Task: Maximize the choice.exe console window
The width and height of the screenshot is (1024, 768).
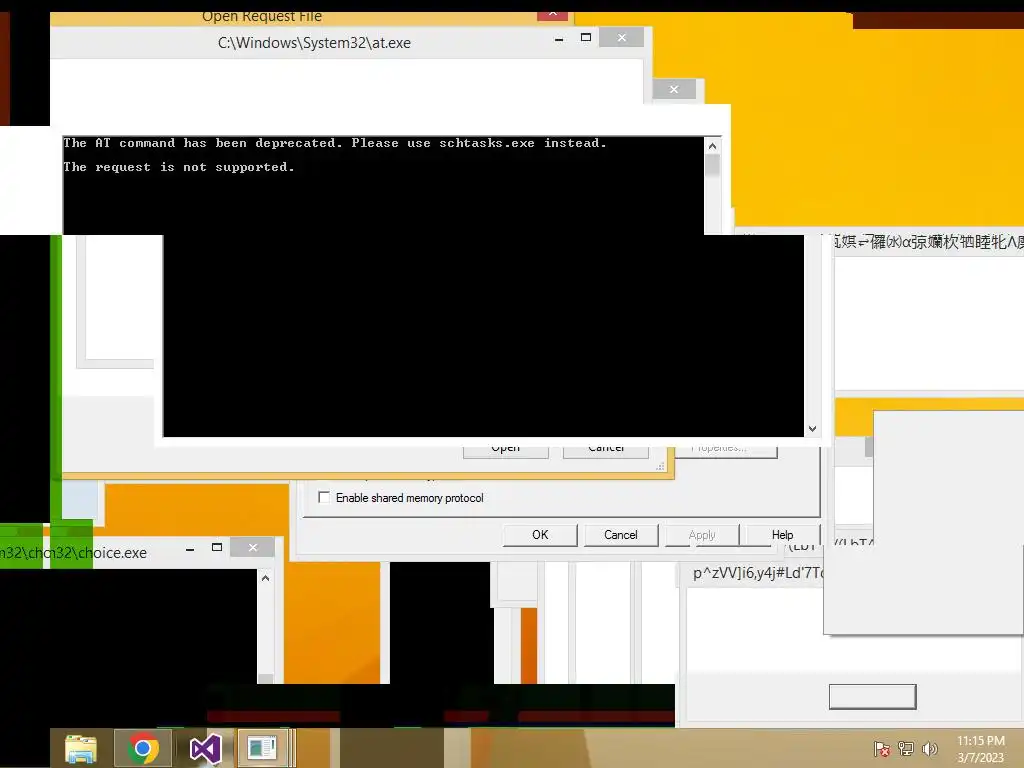Action: [217, 547]
